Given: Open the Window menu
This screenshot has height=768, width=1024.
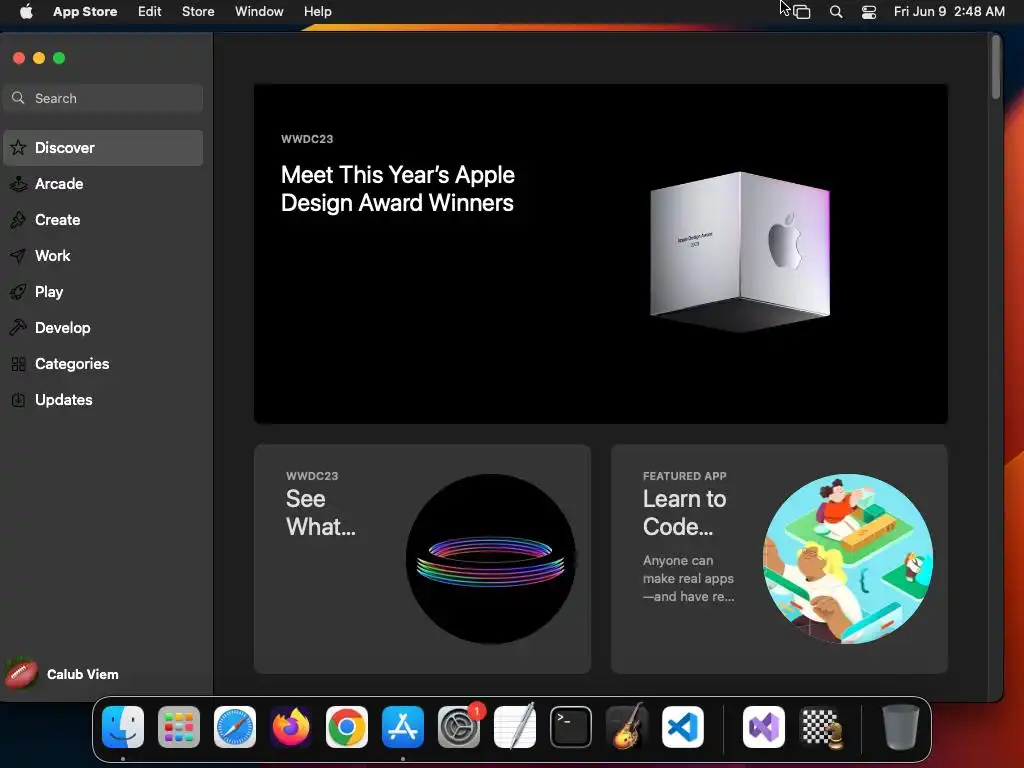Looking at the screenshot, I should (259, 11).
